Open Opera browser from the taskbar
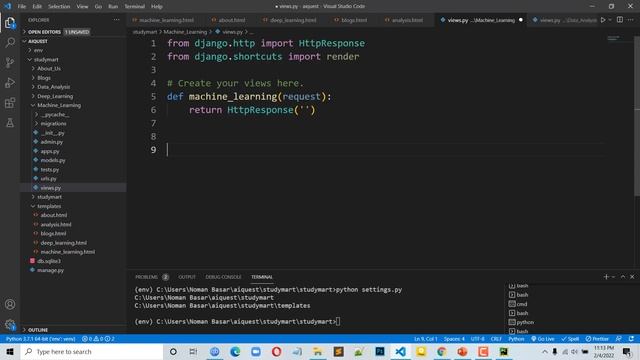The width and height of the screenshot is (640, 360). 276,351
